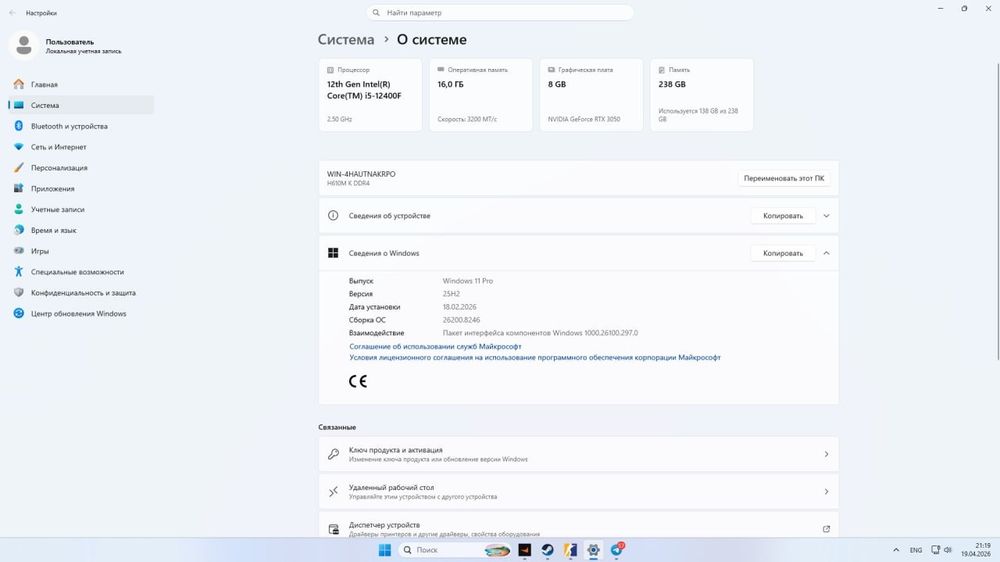Click the Windows Start button
The image size is (1000, 562).
pyautogui.click(x=385, y=550)
